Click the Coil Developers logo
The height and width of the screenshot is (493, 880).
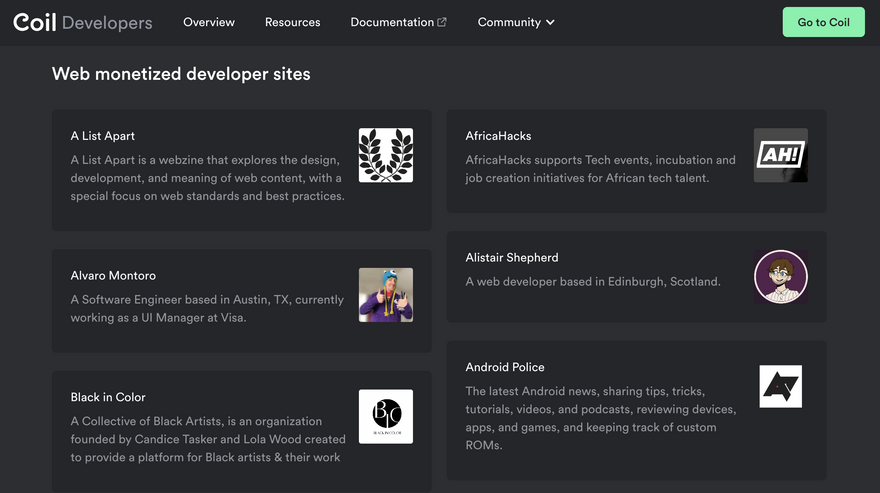[x=82, y=22]
